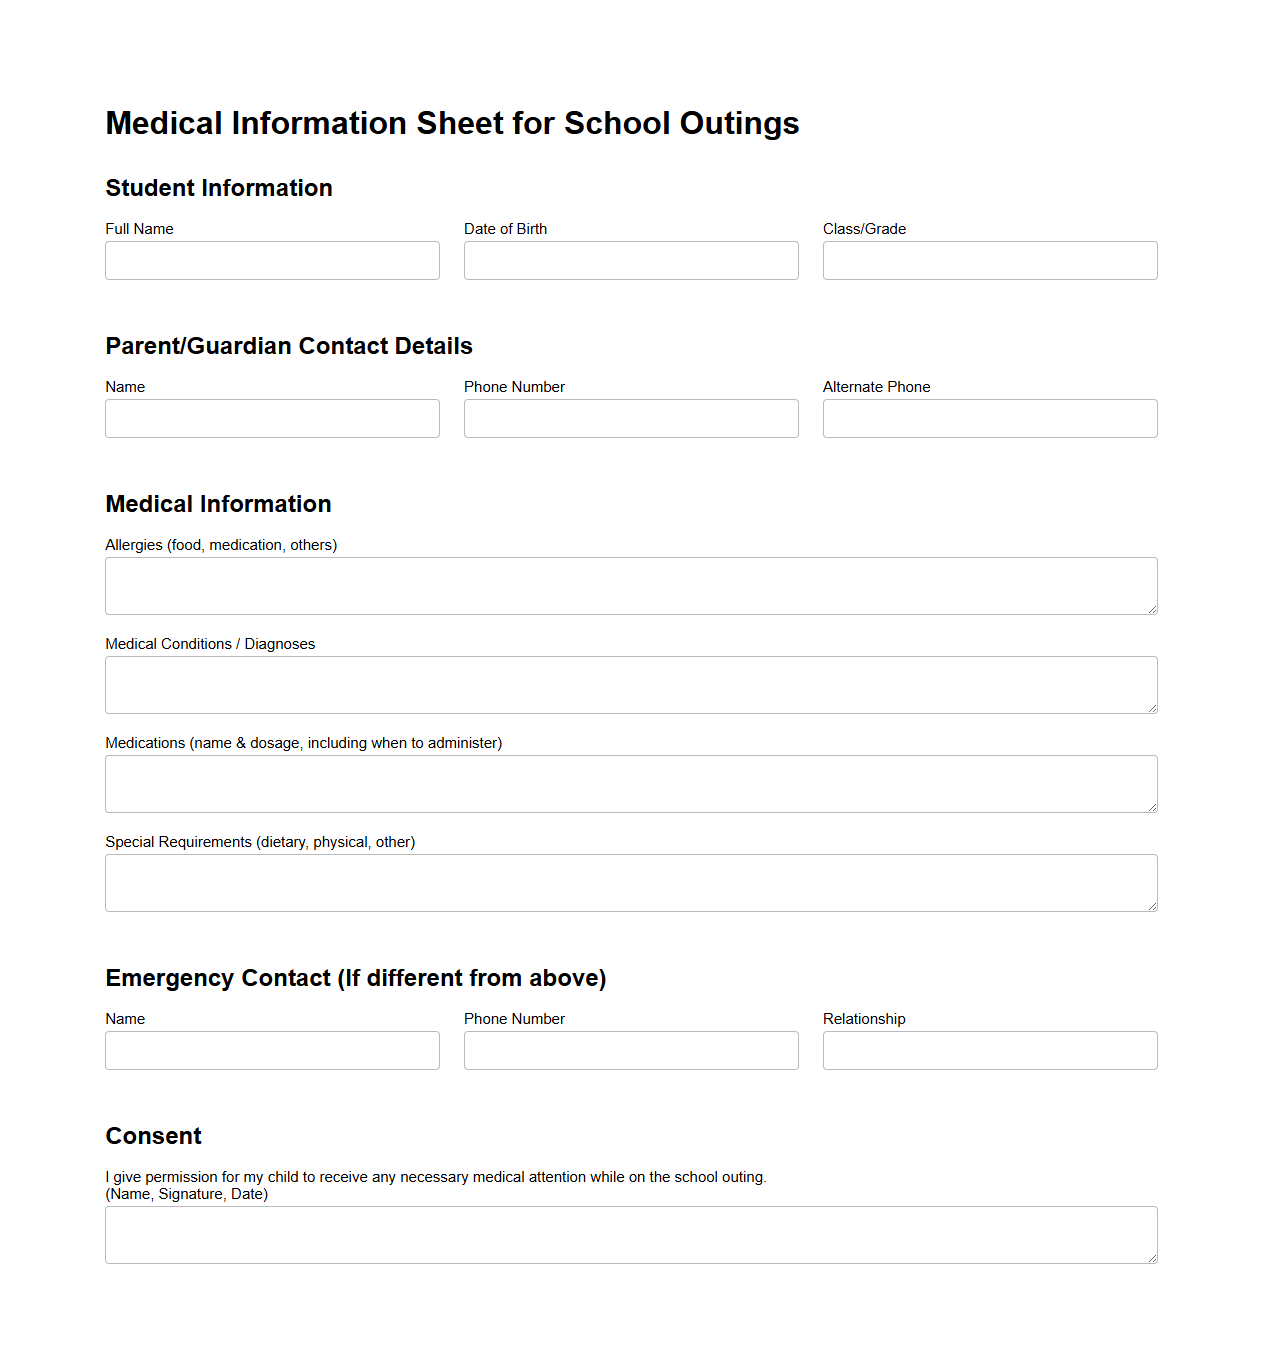Select the 'Student Information' section heading
This screenshot has width=1263, height=1368.
pyautogui.click(x=219, y=188)
